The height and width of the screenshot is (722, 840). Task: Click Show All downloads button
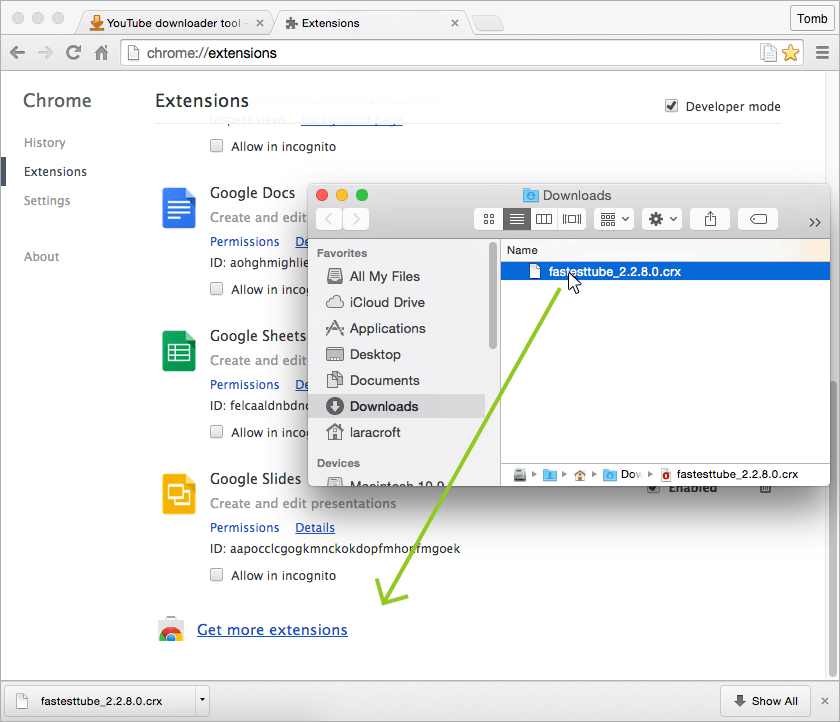(x=766, y=701)
